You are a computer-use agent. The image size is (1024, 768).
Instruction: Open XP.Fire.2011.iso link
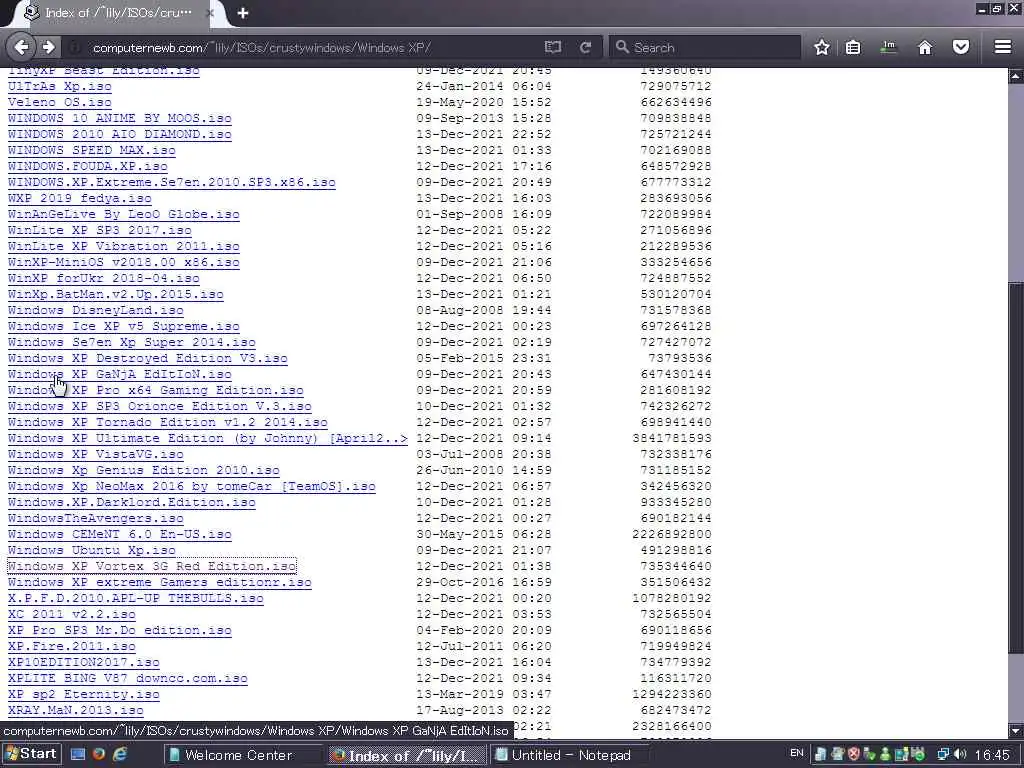point(72,647)
